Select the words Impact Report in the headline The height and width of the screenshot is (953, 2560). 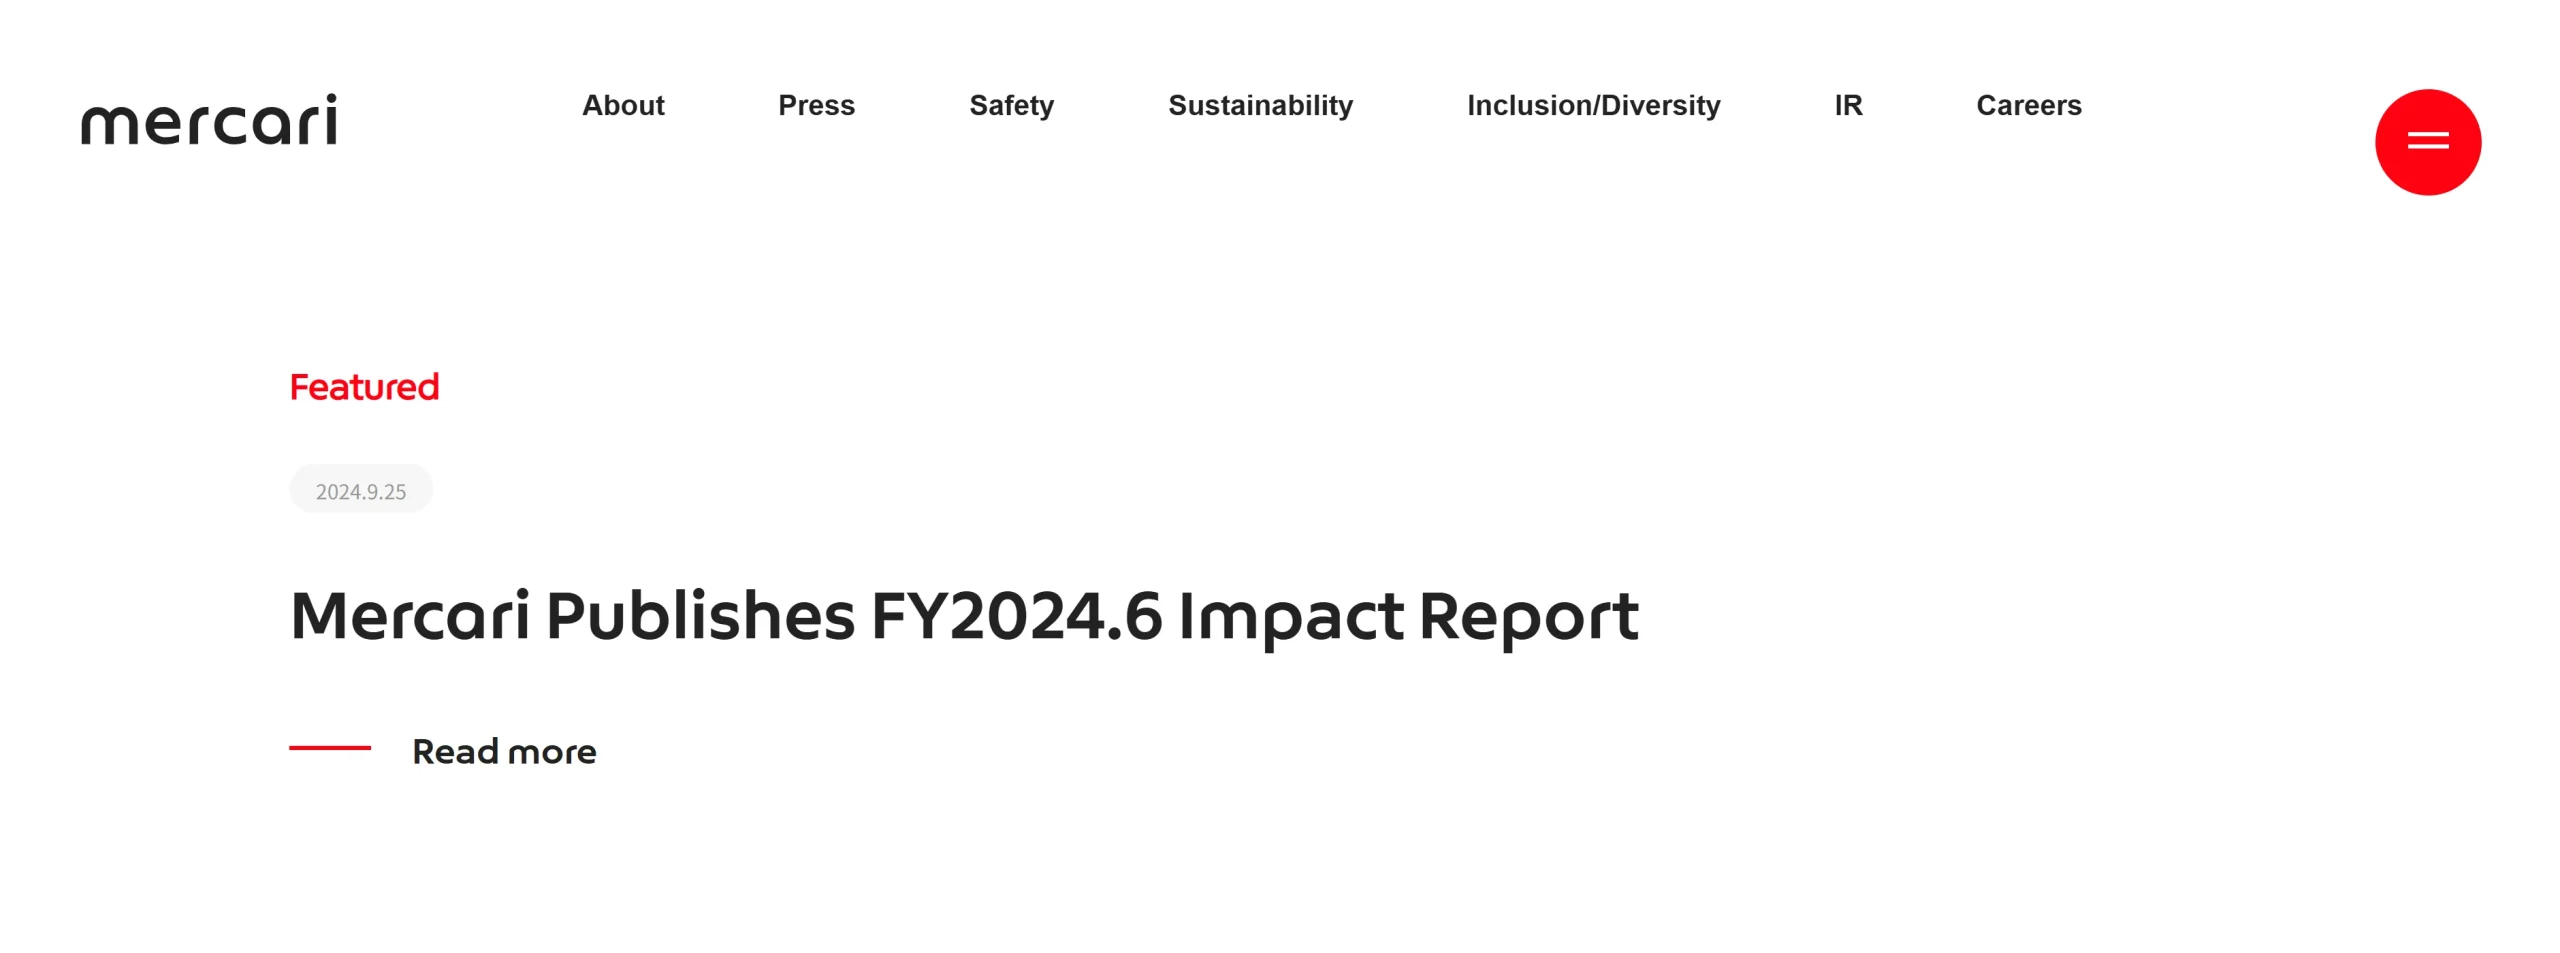click(x=1408, y=618)
